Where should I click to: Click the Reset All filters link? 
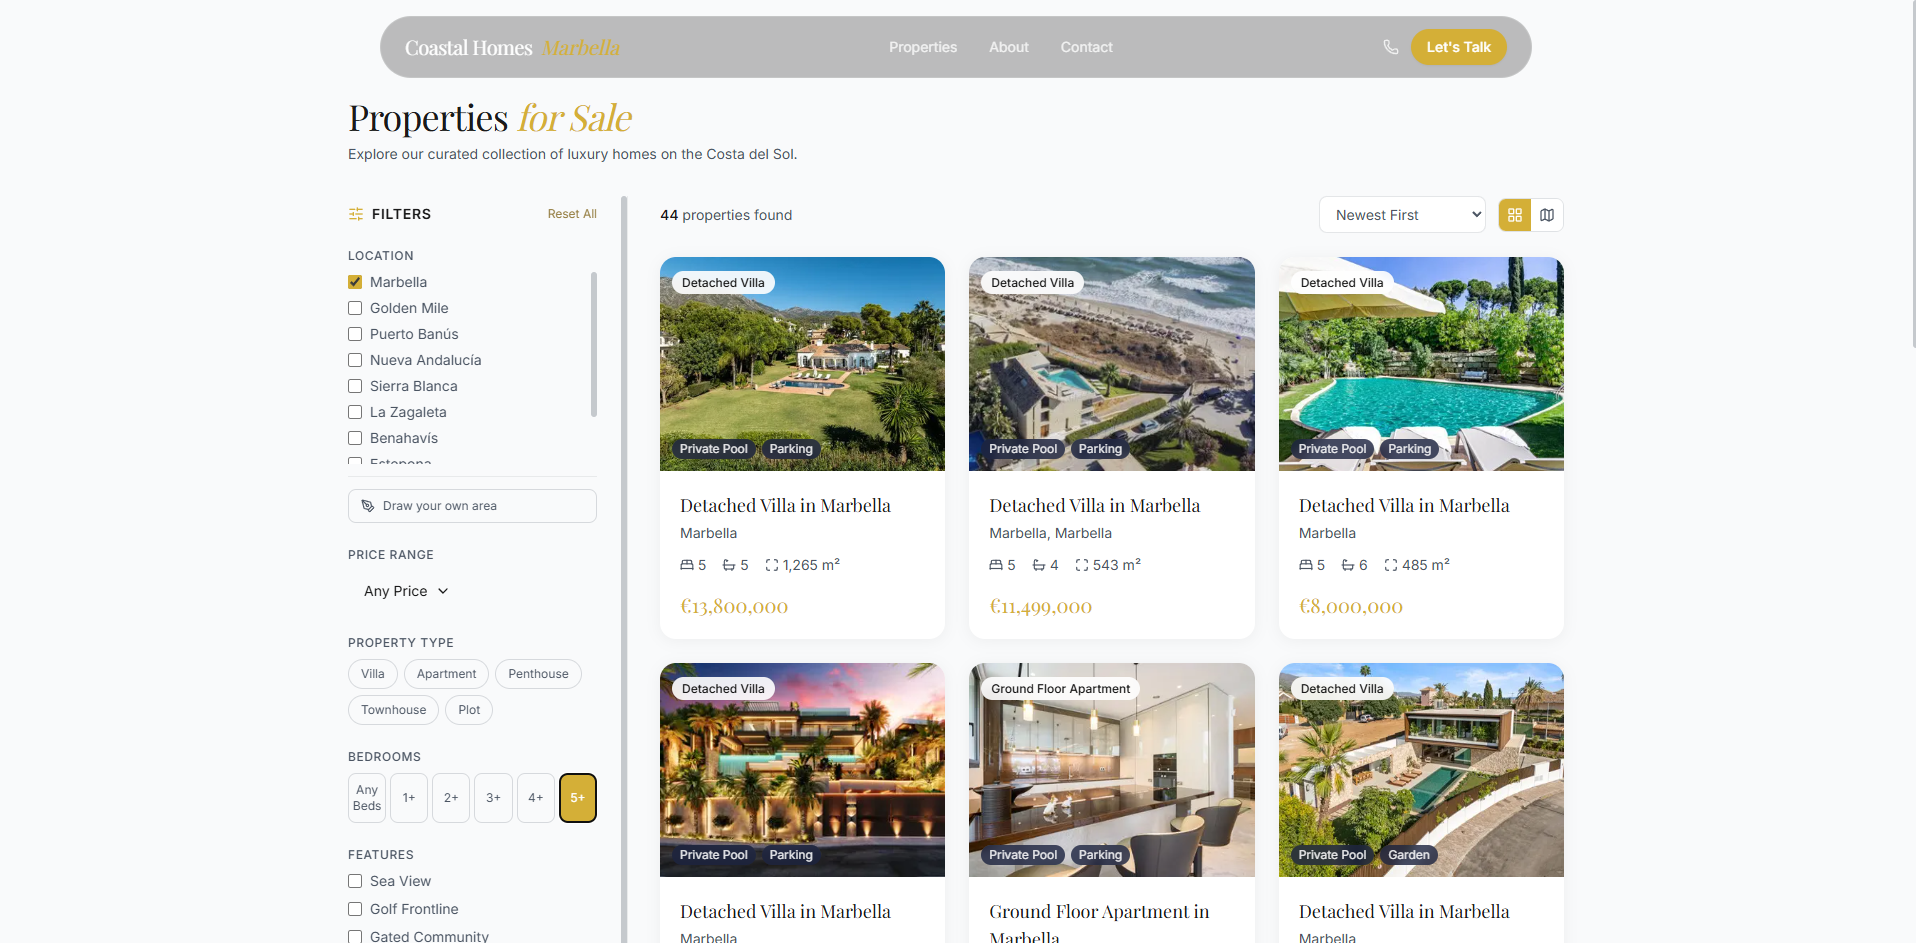(571, 213)
